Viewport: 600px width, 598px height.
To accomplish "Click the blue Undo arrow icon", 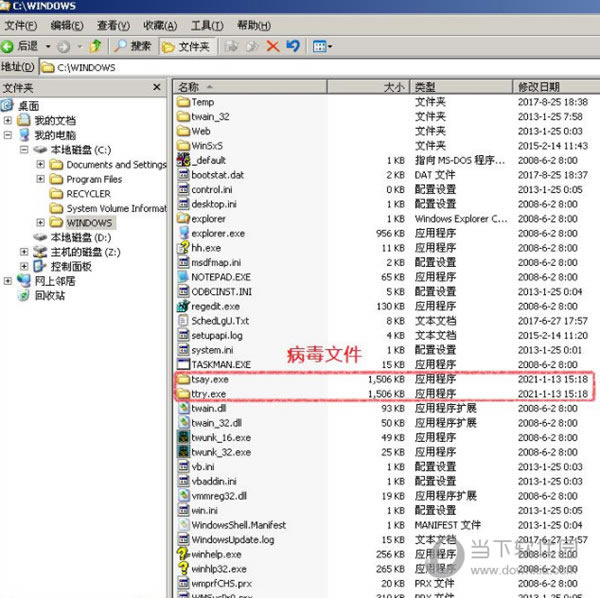I will [x=293, y=46].
